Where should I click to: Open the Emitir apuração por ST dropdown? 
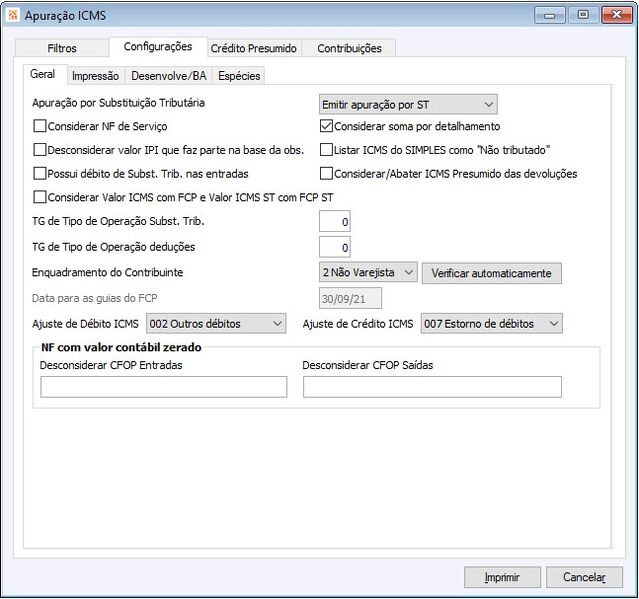(408, 105)
